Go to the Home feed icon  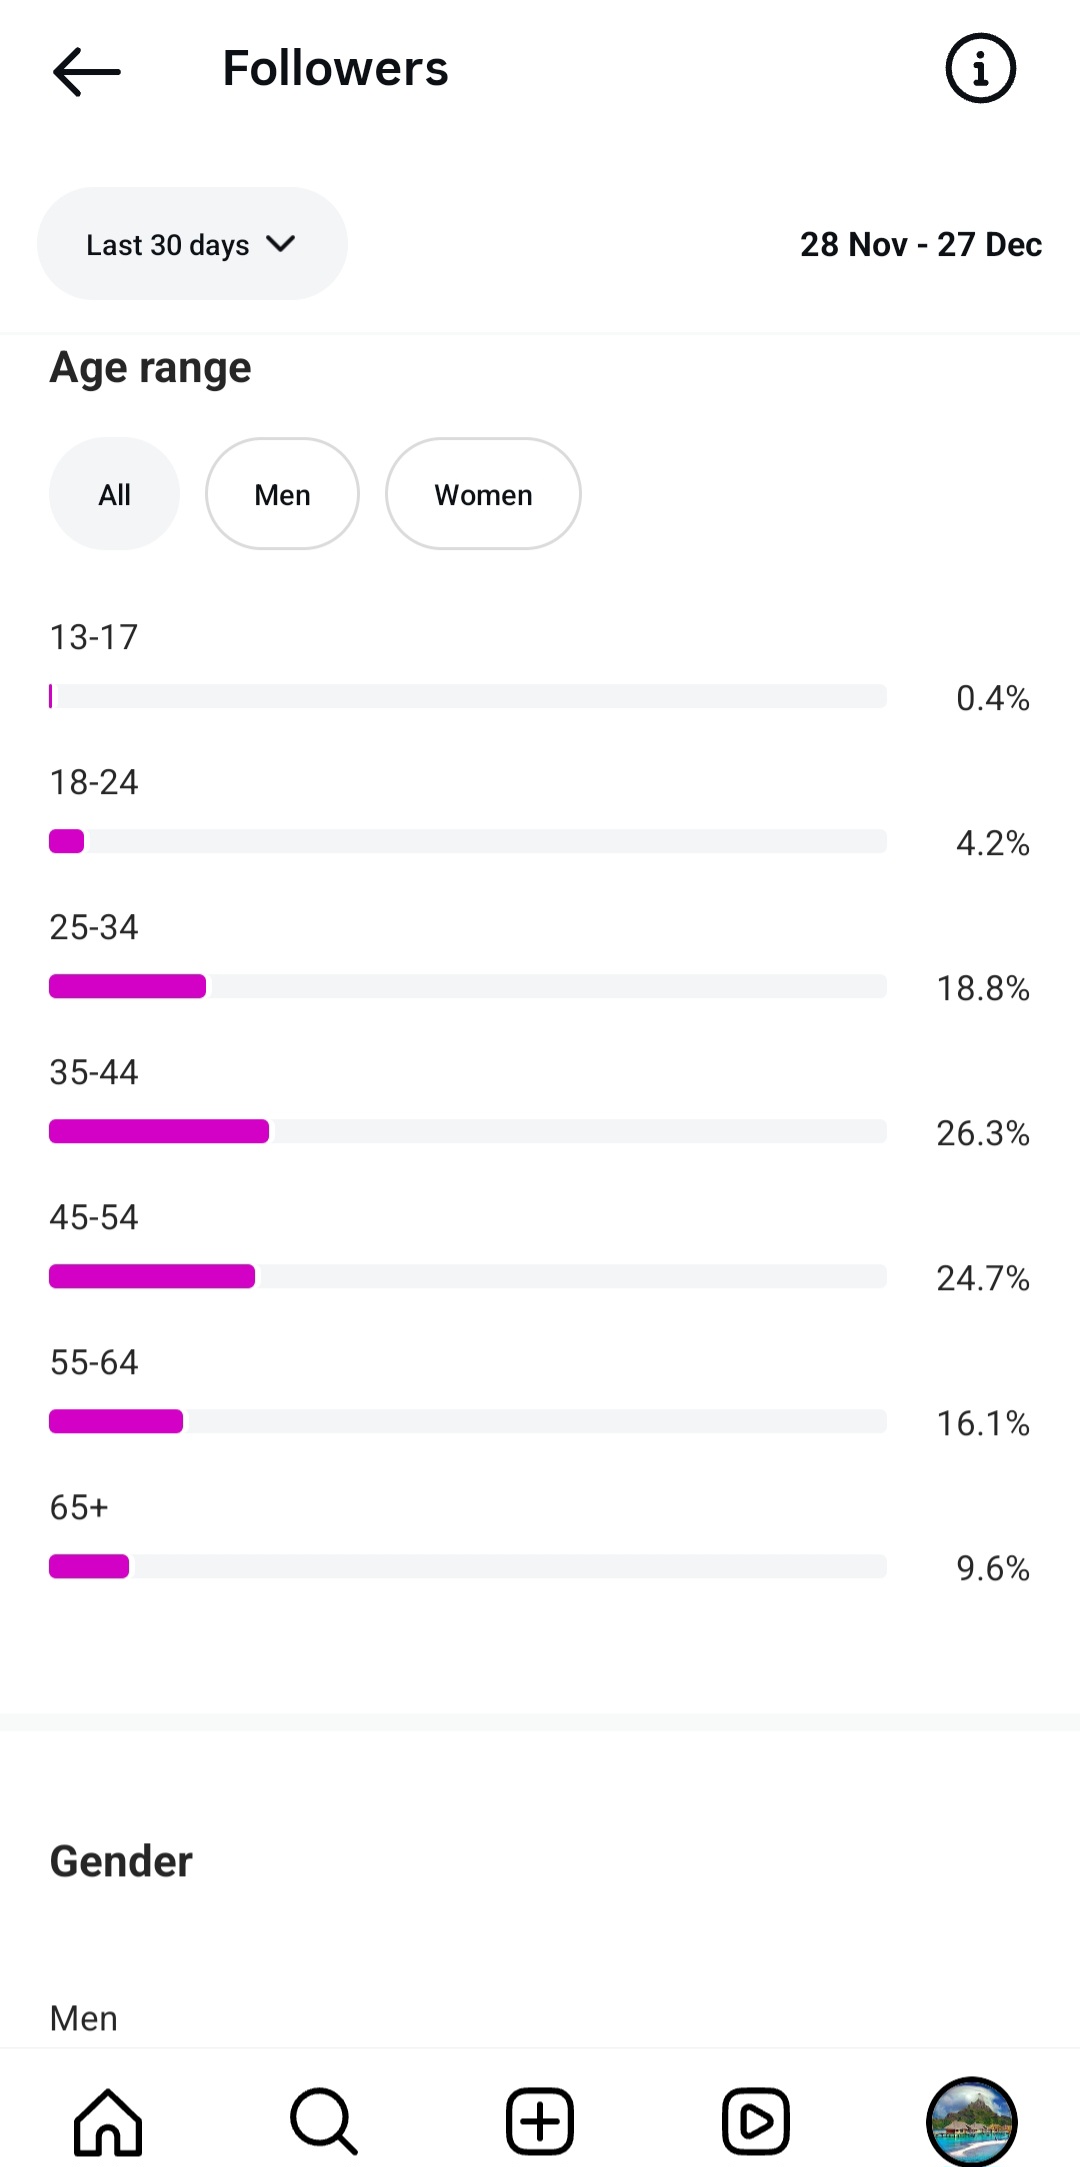(108, 2121)
